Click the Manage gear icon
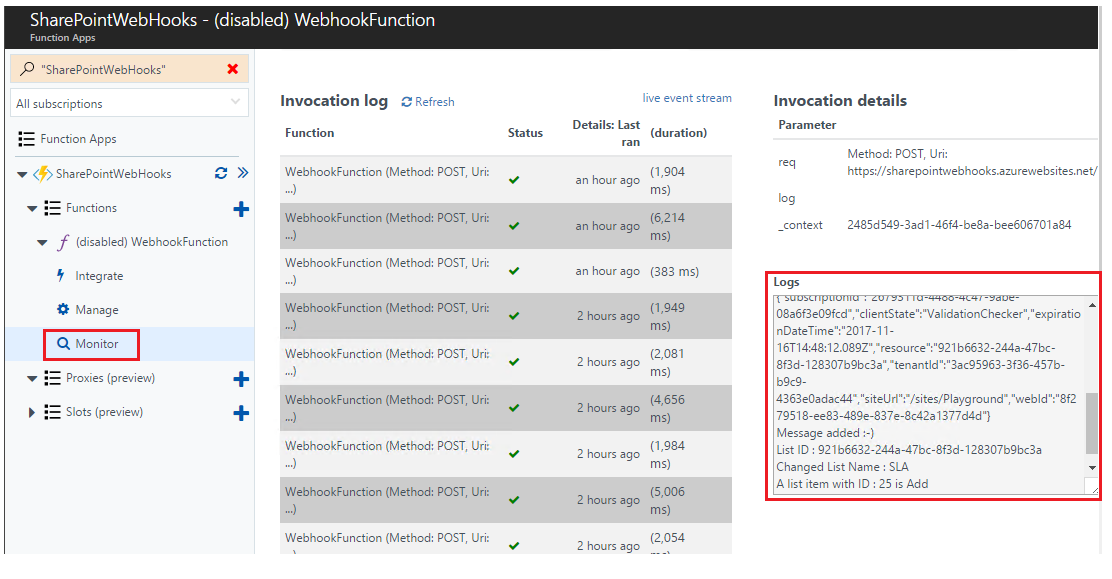 pyautogui.click(x=63, y=309)
